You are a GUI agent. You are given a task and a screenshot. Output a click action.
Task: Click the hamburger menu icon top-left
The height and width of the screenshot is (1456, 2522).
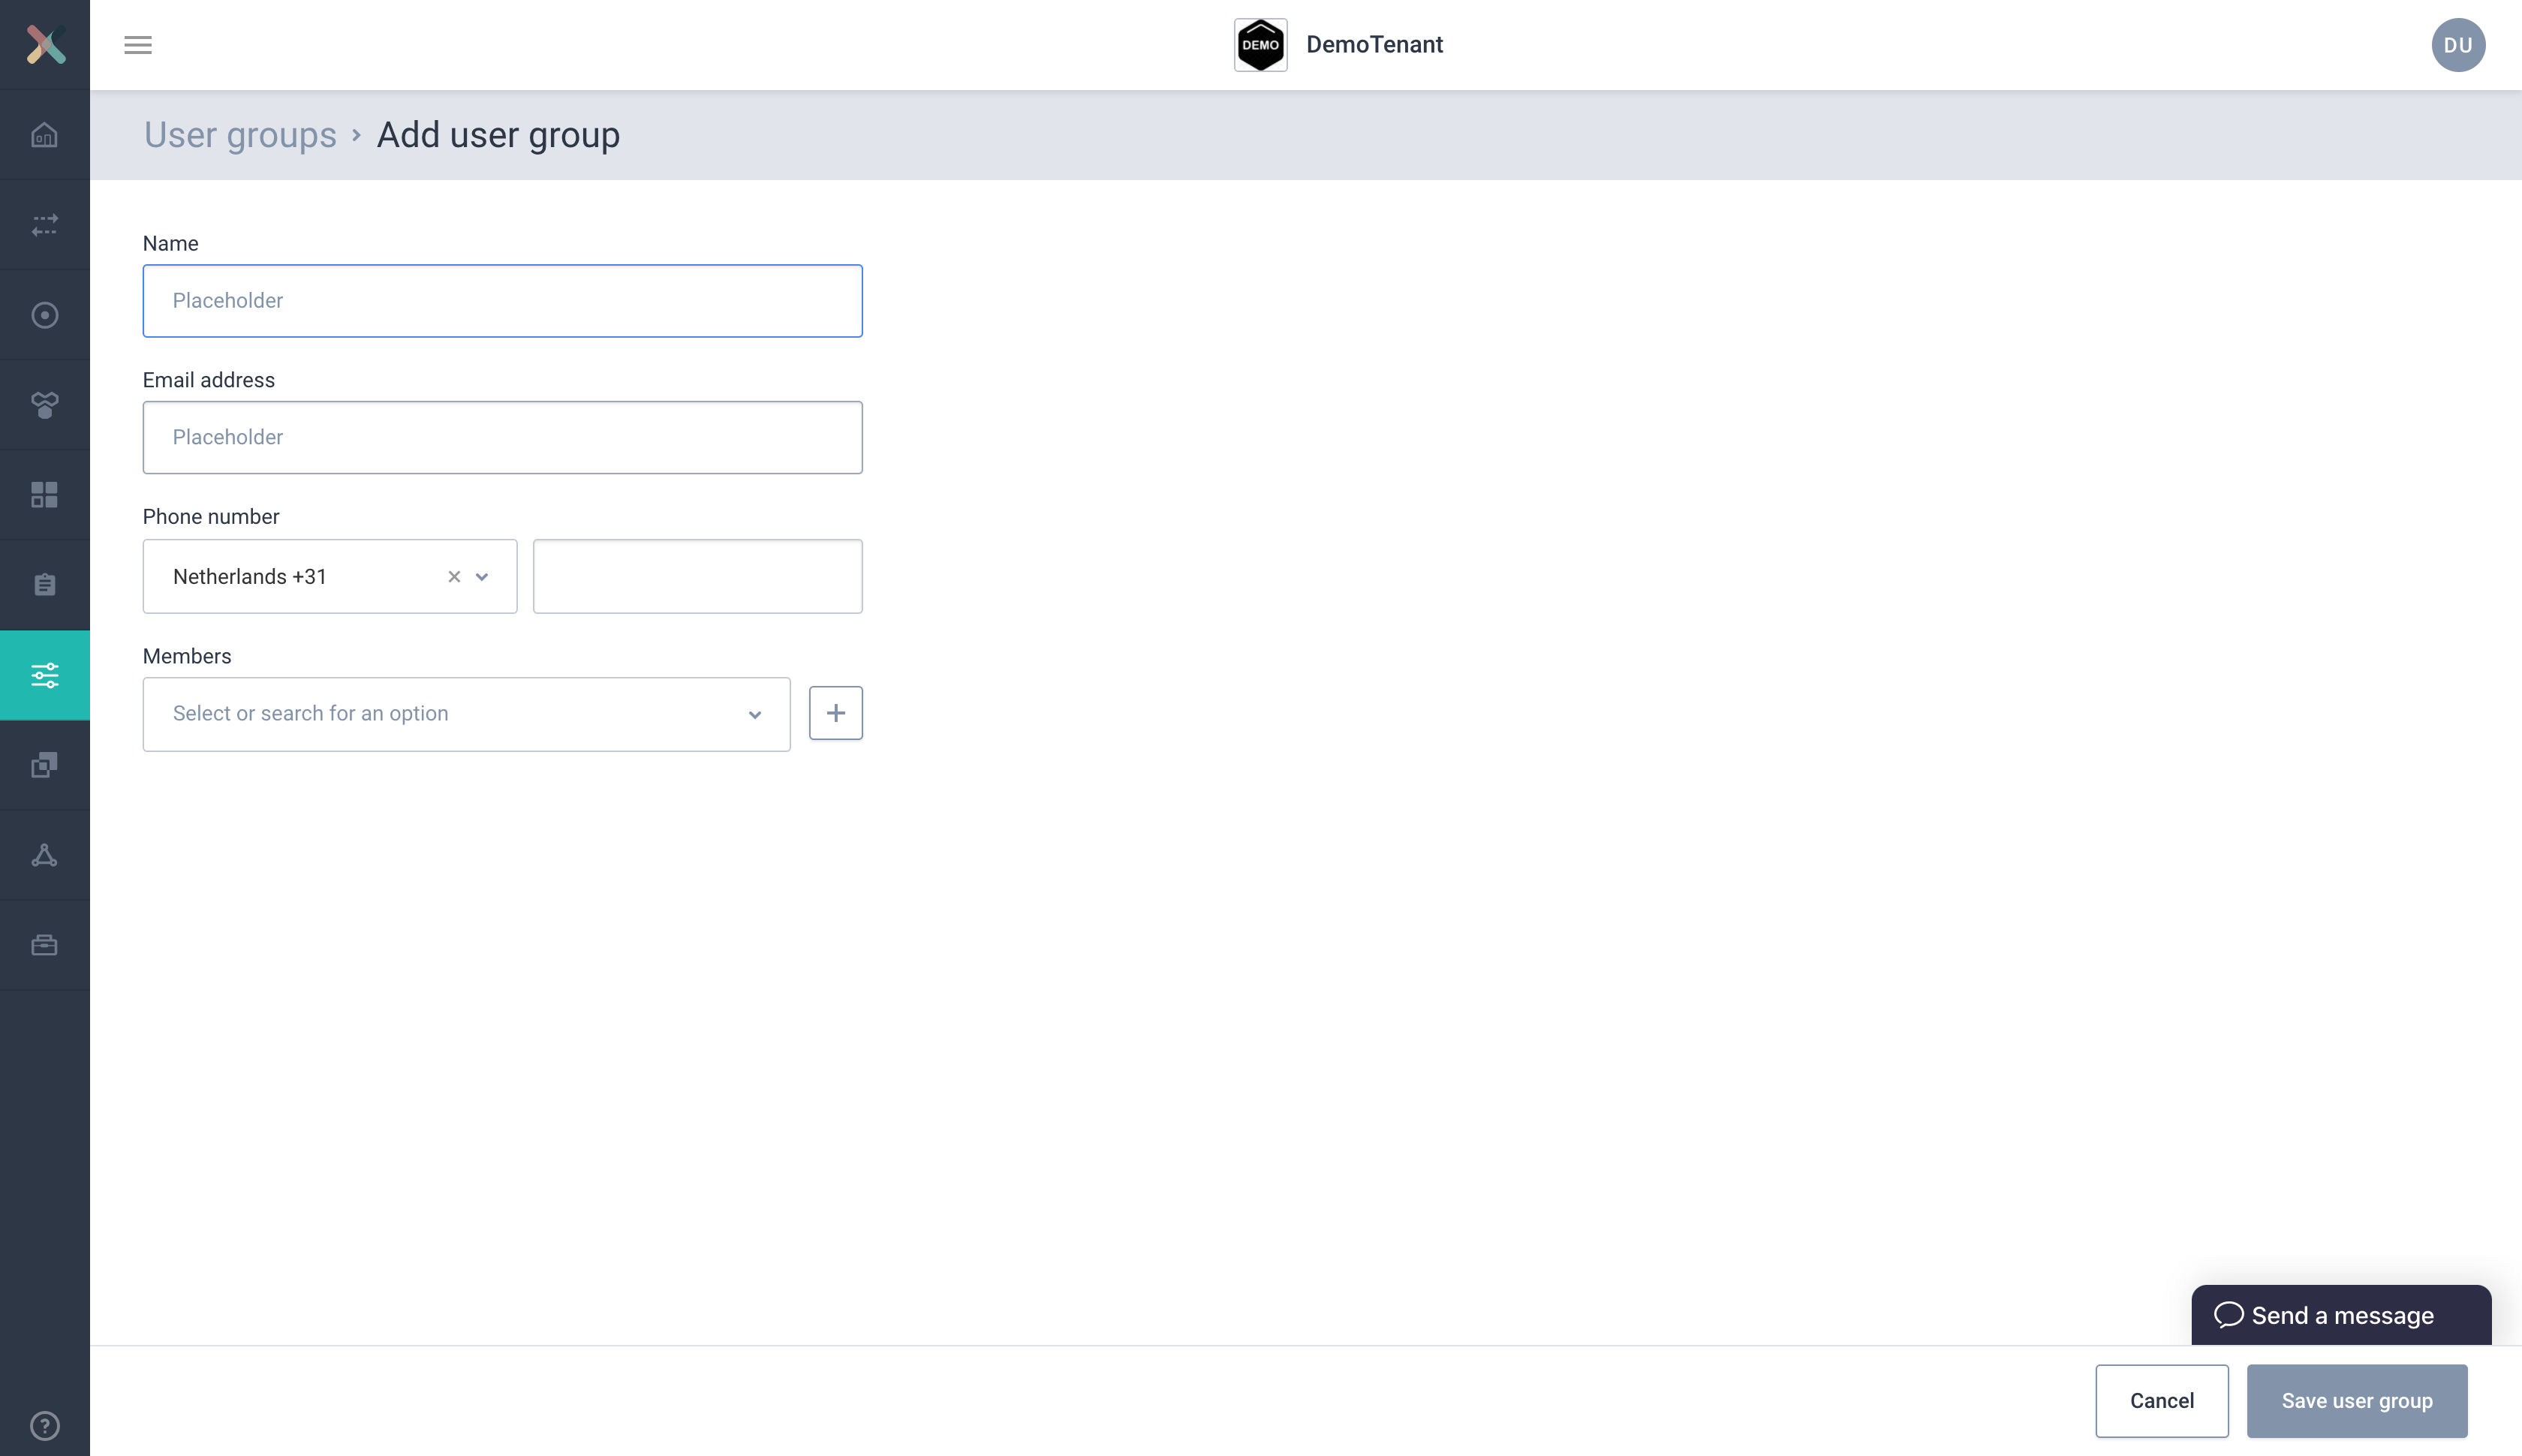pos(139,45)
